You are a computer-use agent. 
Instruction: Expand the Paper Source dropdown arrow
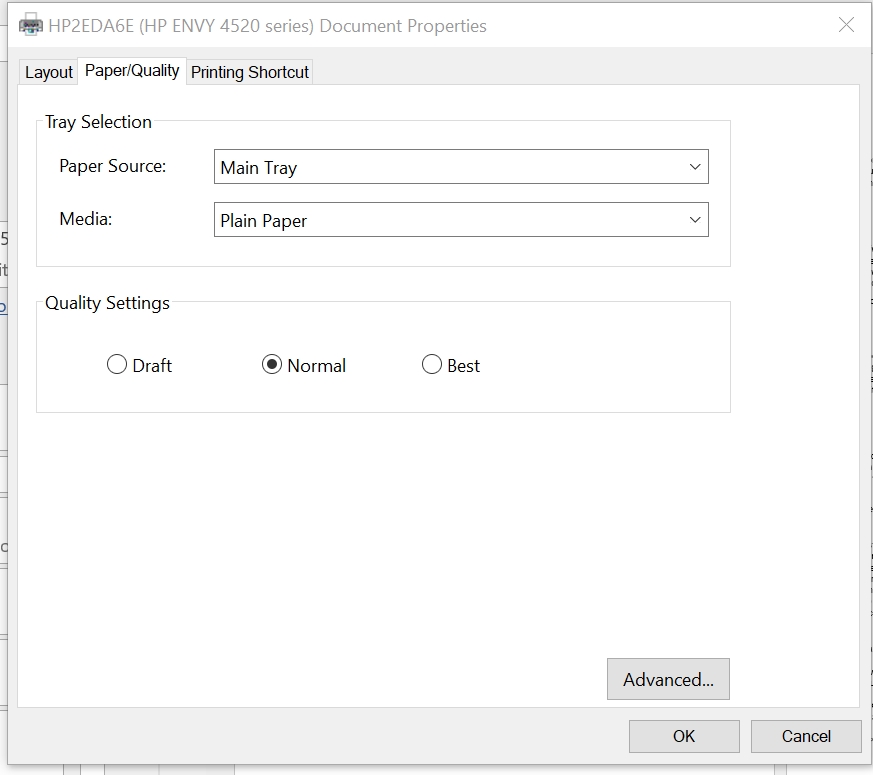[x=695, y=167]
